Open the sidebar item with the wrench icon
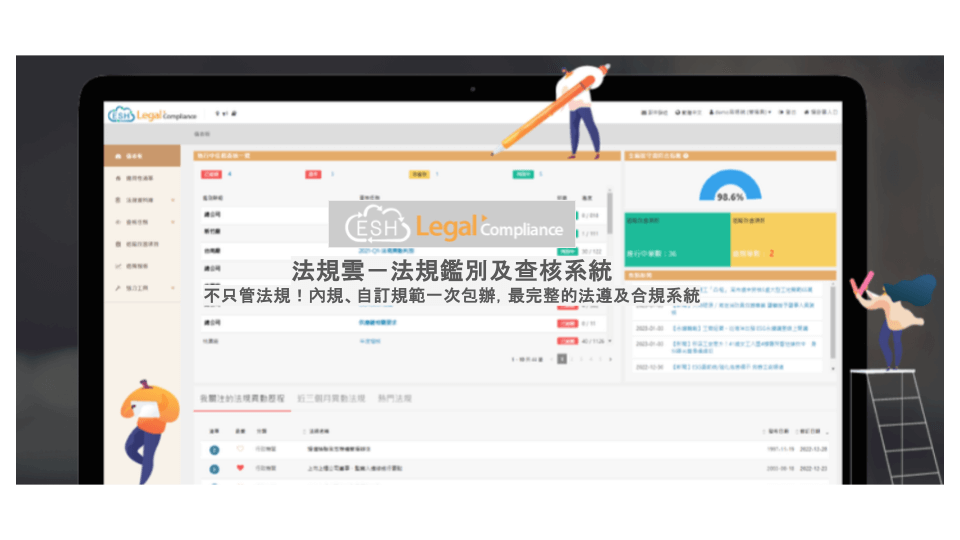The image size is (960, 540). (142, 288)
